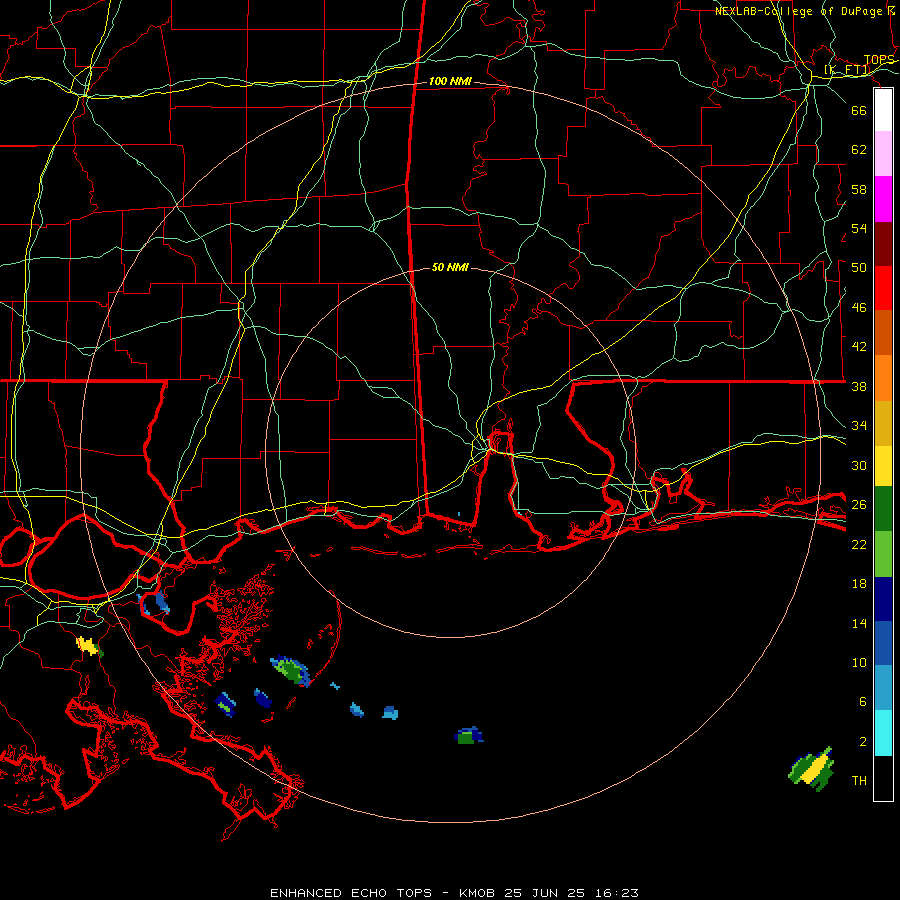Click the light blue legend swatch
Viewport: 900px width, 900px height.
pyautogui.click(x=883, y=688)
